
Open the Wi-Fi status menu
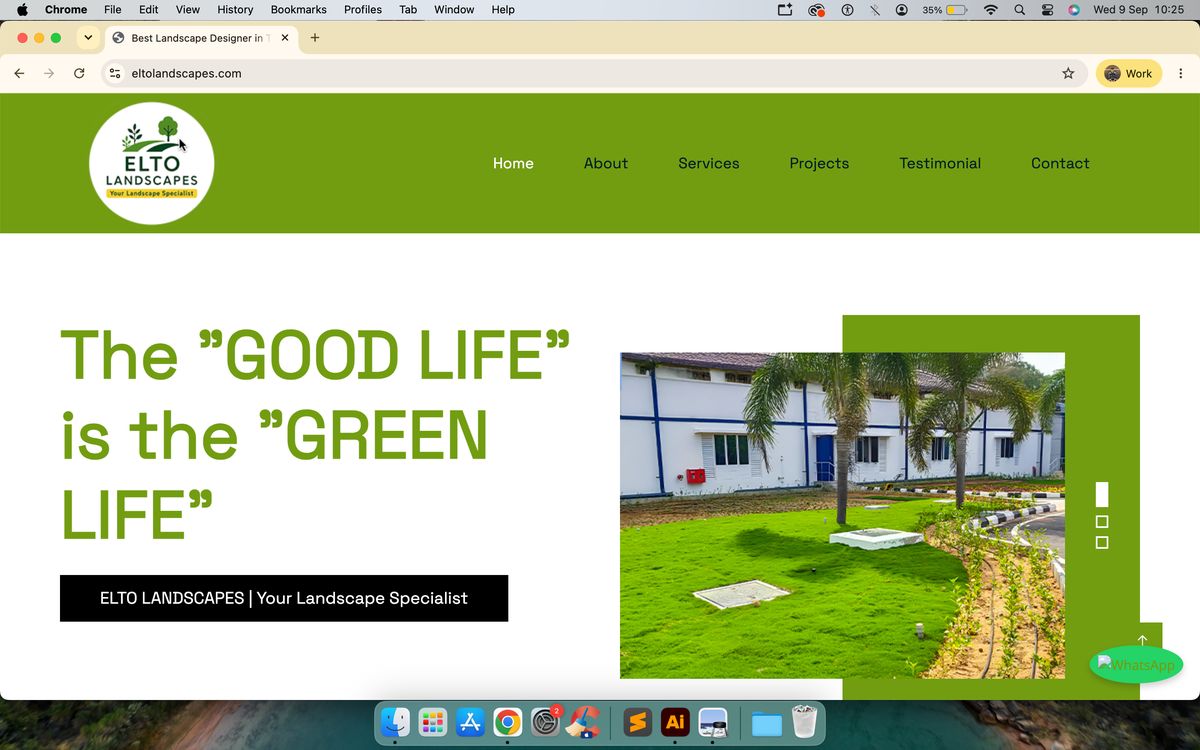991,10
